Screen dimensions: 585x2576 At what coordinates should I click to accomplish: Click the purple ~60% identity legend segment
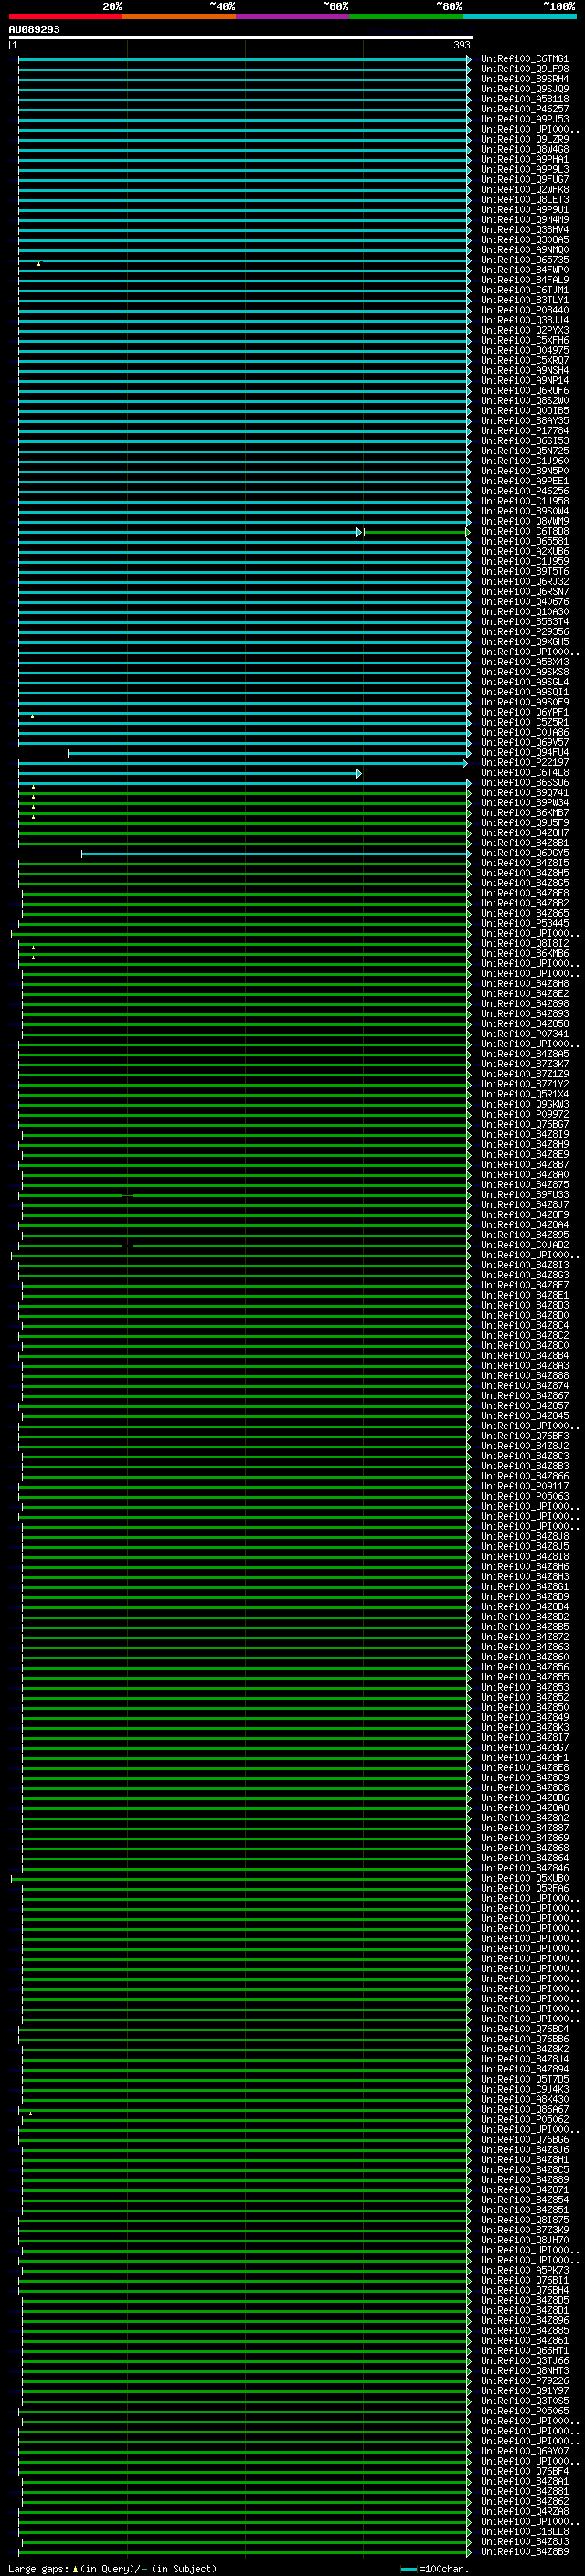coord(292,16)
